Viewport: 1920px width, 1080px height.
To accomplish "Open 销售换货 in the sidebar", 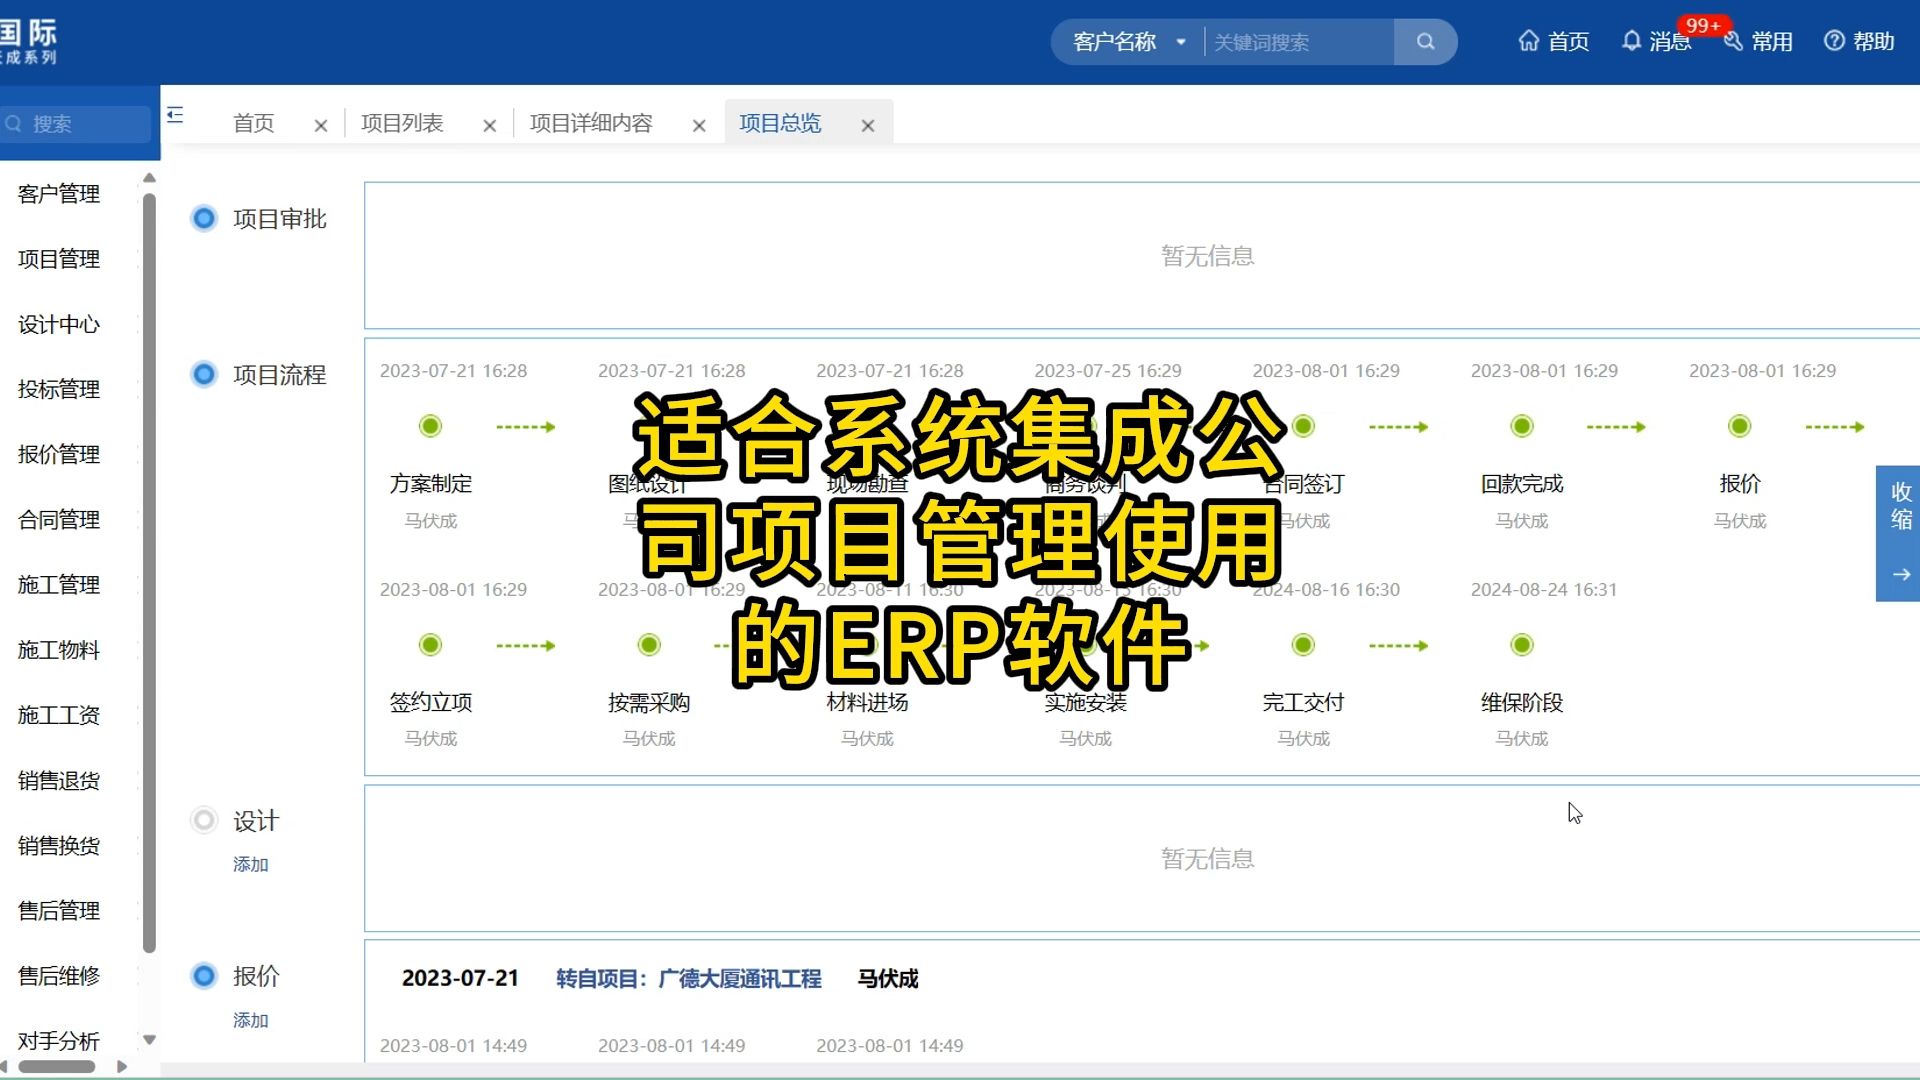I will click(x=59, y=846).
